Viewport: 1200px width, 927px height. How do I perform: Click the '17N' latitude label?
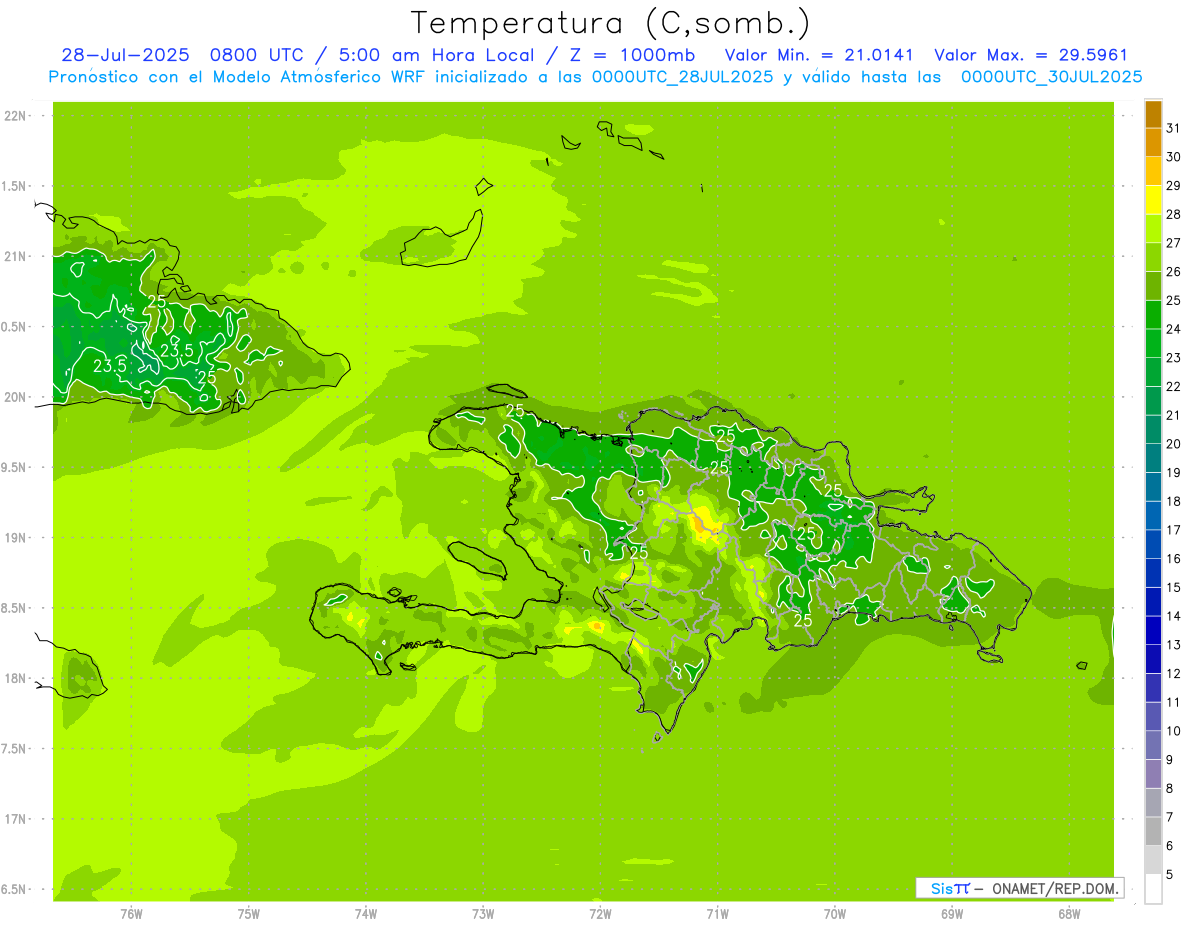13,819
